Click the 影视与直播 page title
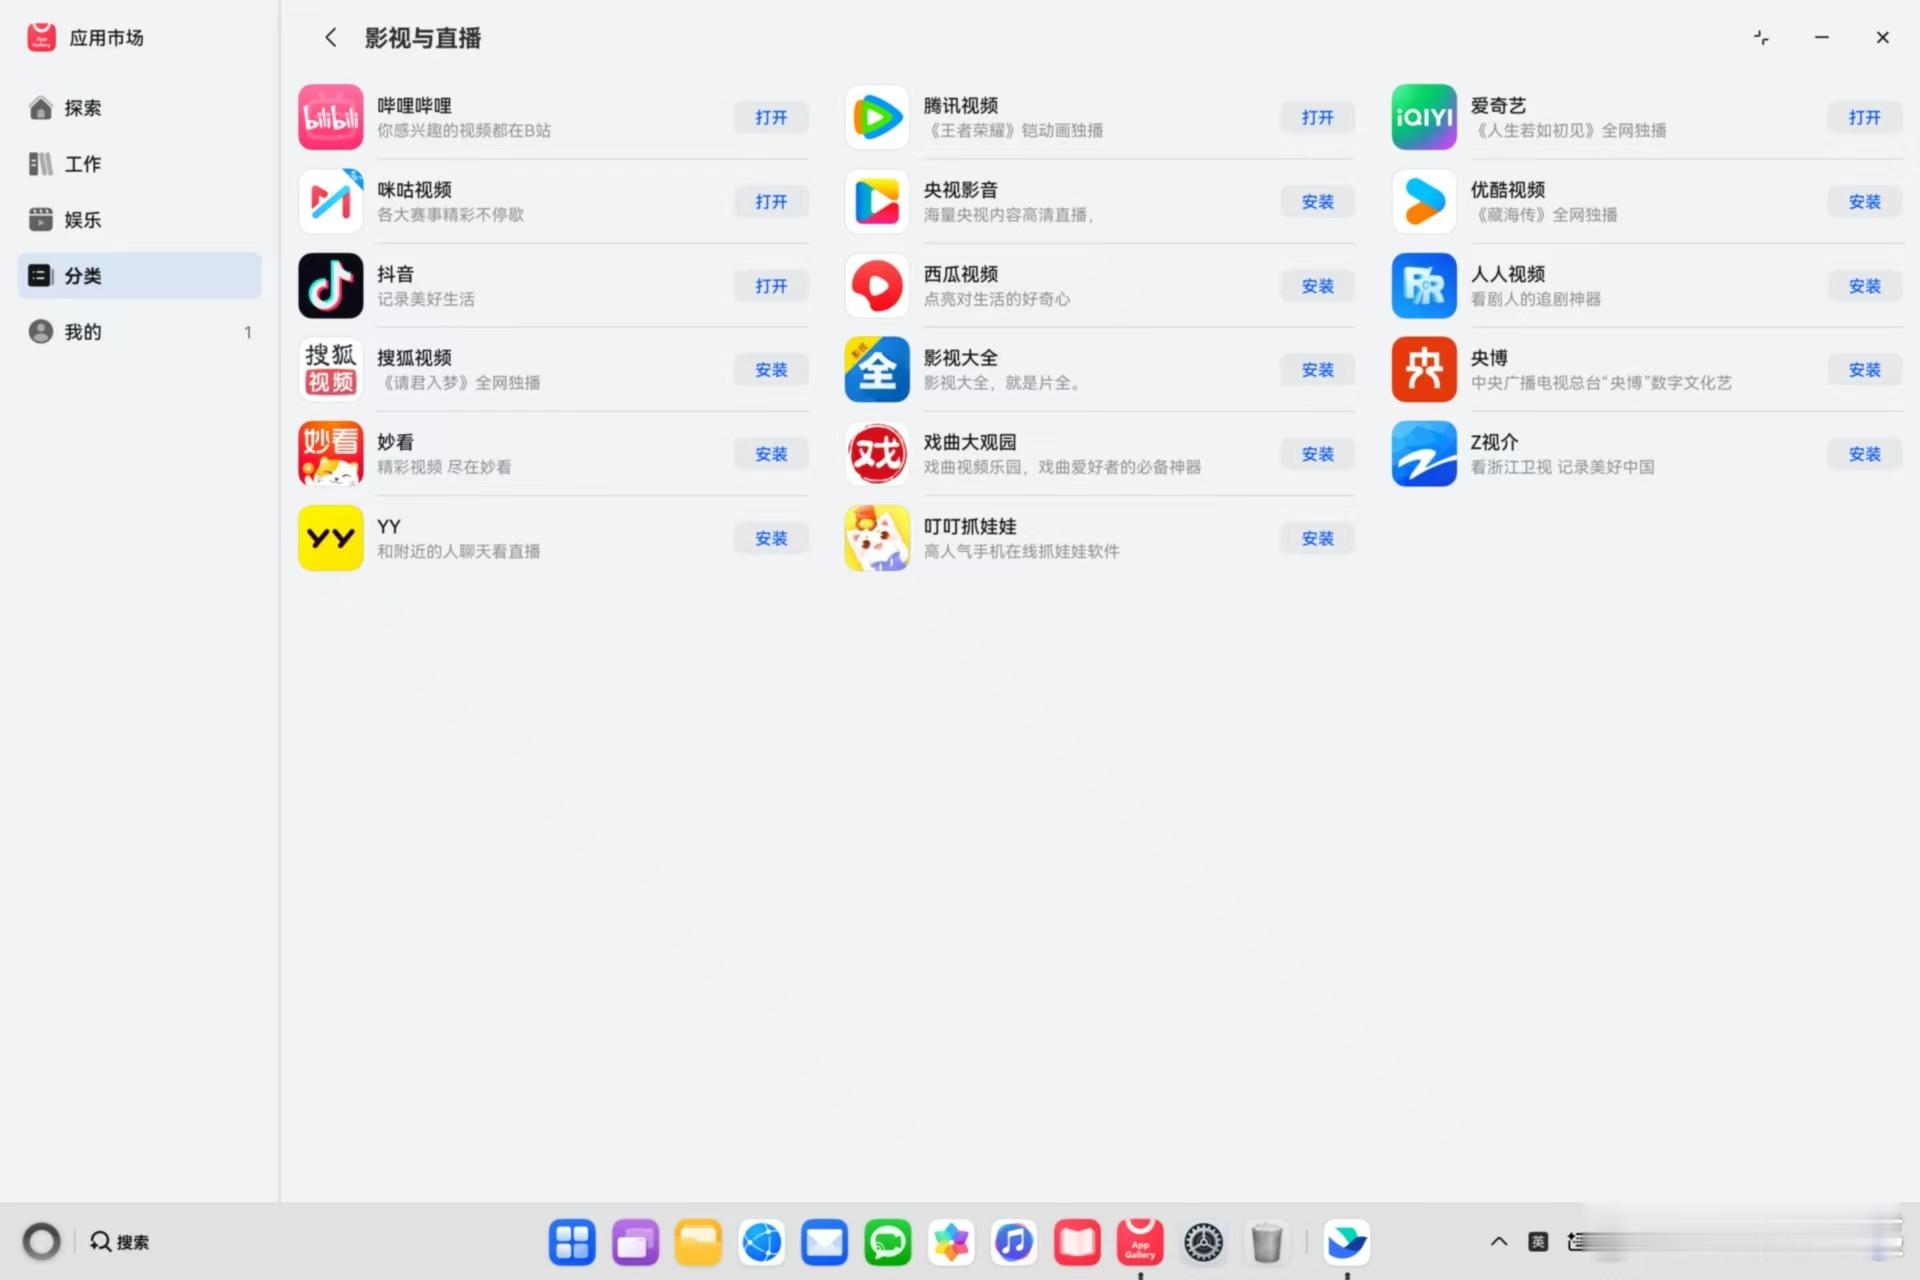The height and width of the screenshot is (1280, 1920). [422, 38]
